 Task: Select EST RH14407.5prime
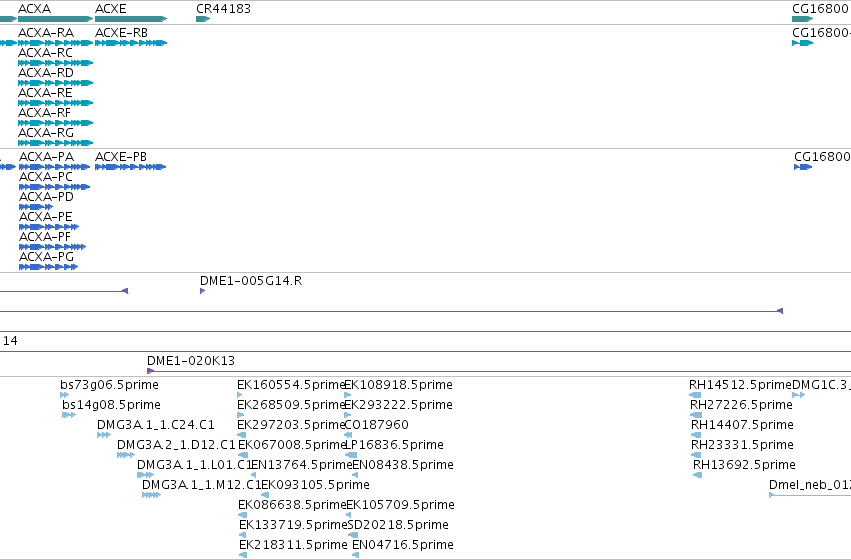click(x=696, y=435)
